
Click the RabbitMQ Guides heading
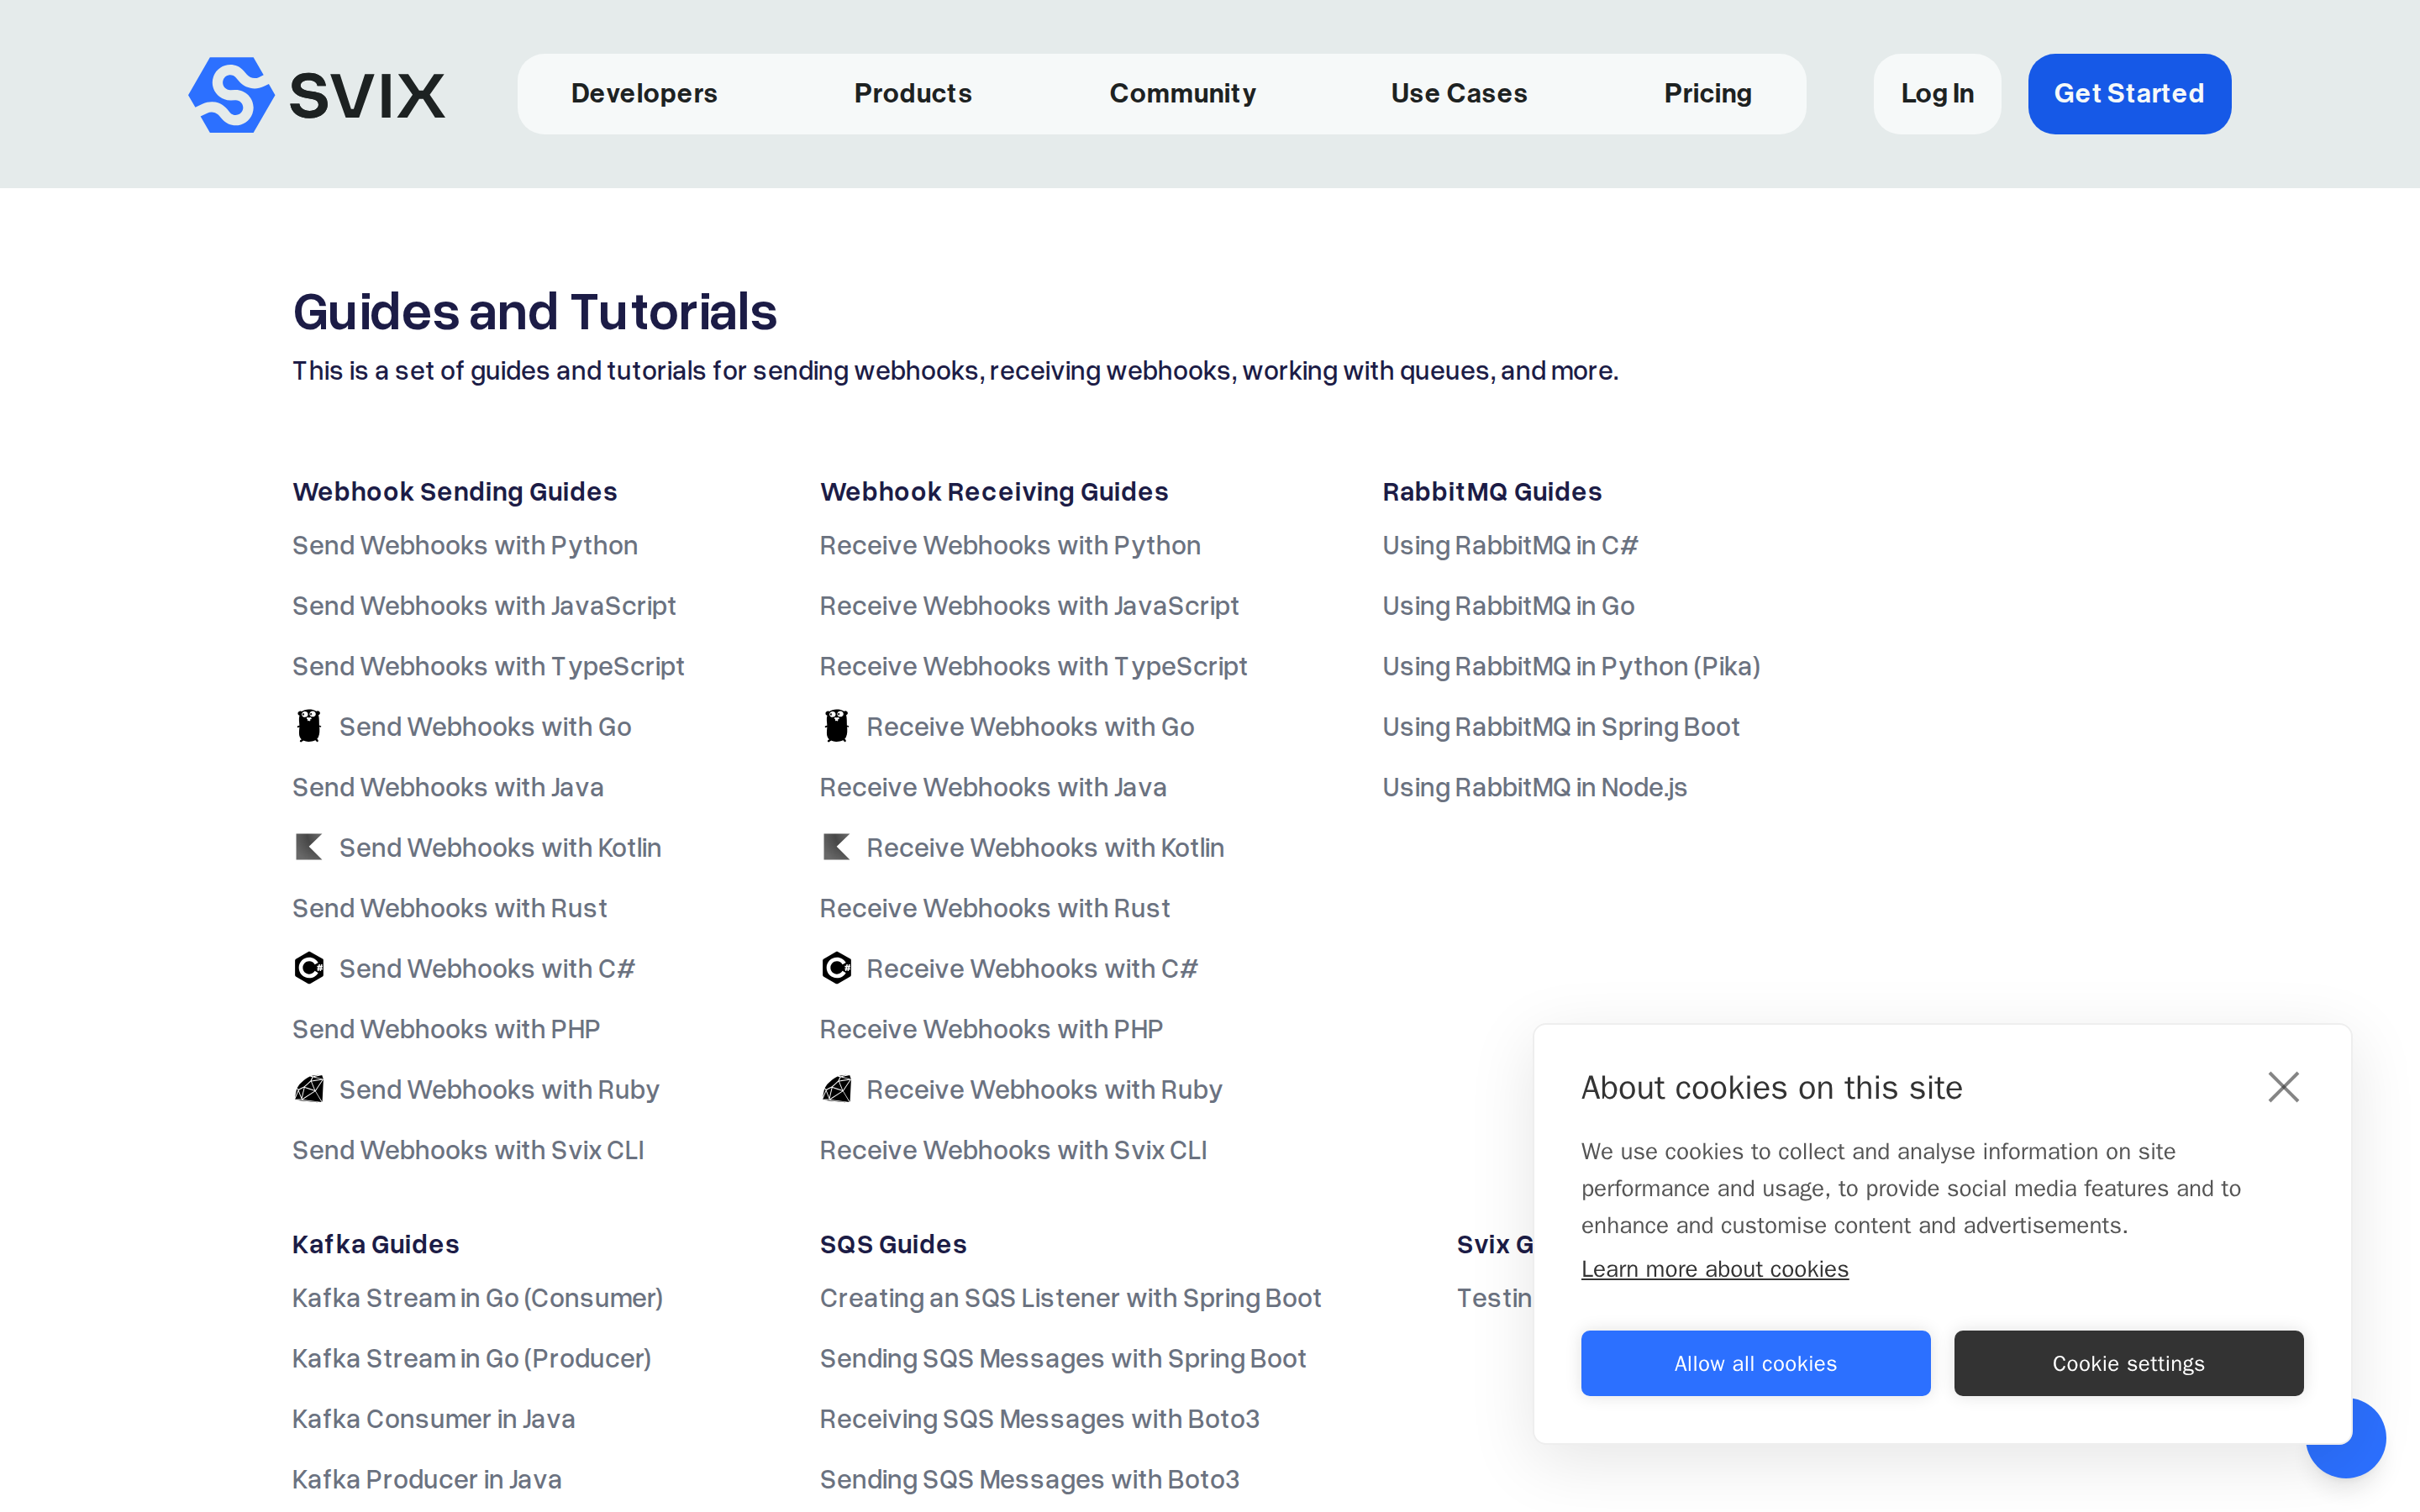click(1492, 491)
